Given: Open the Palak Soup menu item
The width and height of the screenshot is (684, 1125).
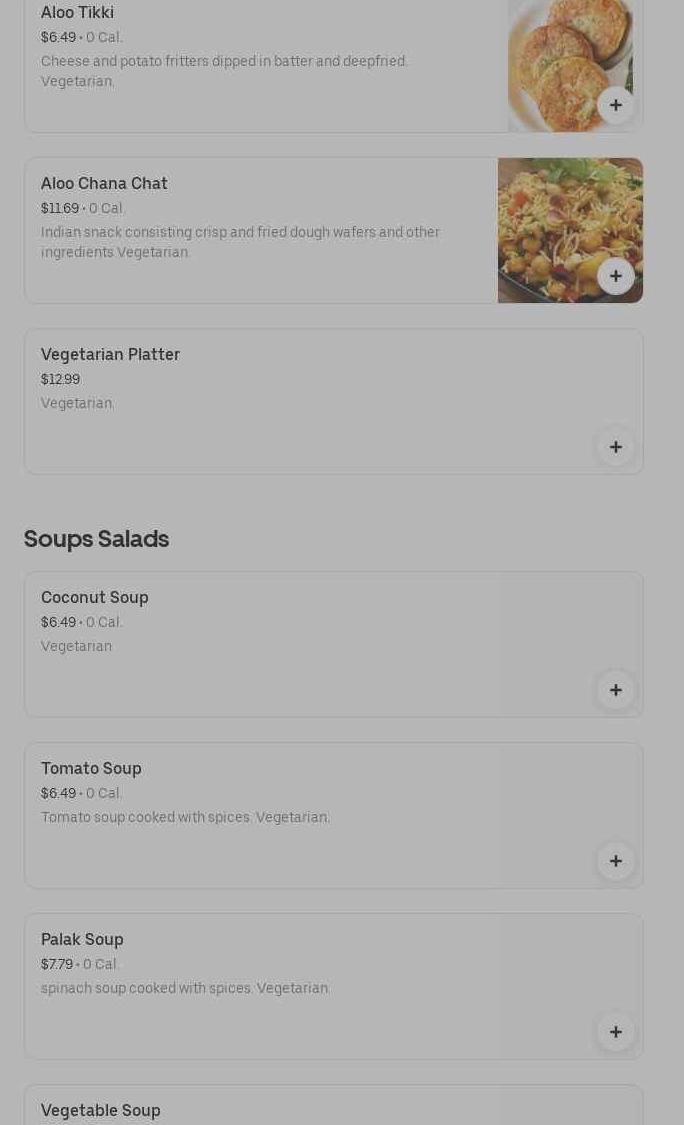Looking at the screenshot, I should coord(333,986).
